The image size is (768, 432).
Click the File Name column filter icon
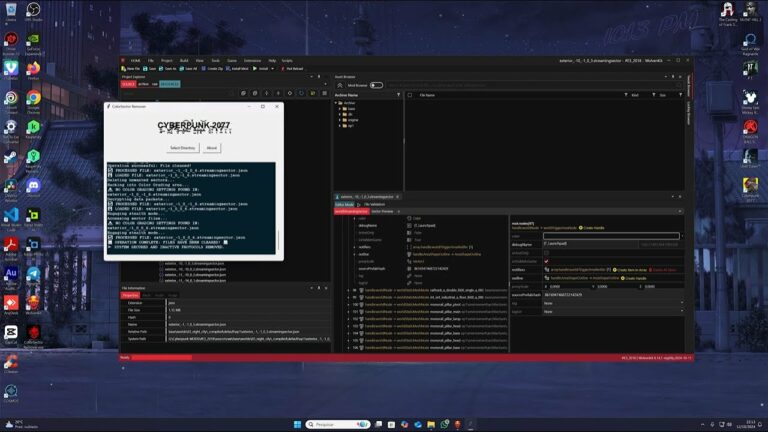pos(625,95)
